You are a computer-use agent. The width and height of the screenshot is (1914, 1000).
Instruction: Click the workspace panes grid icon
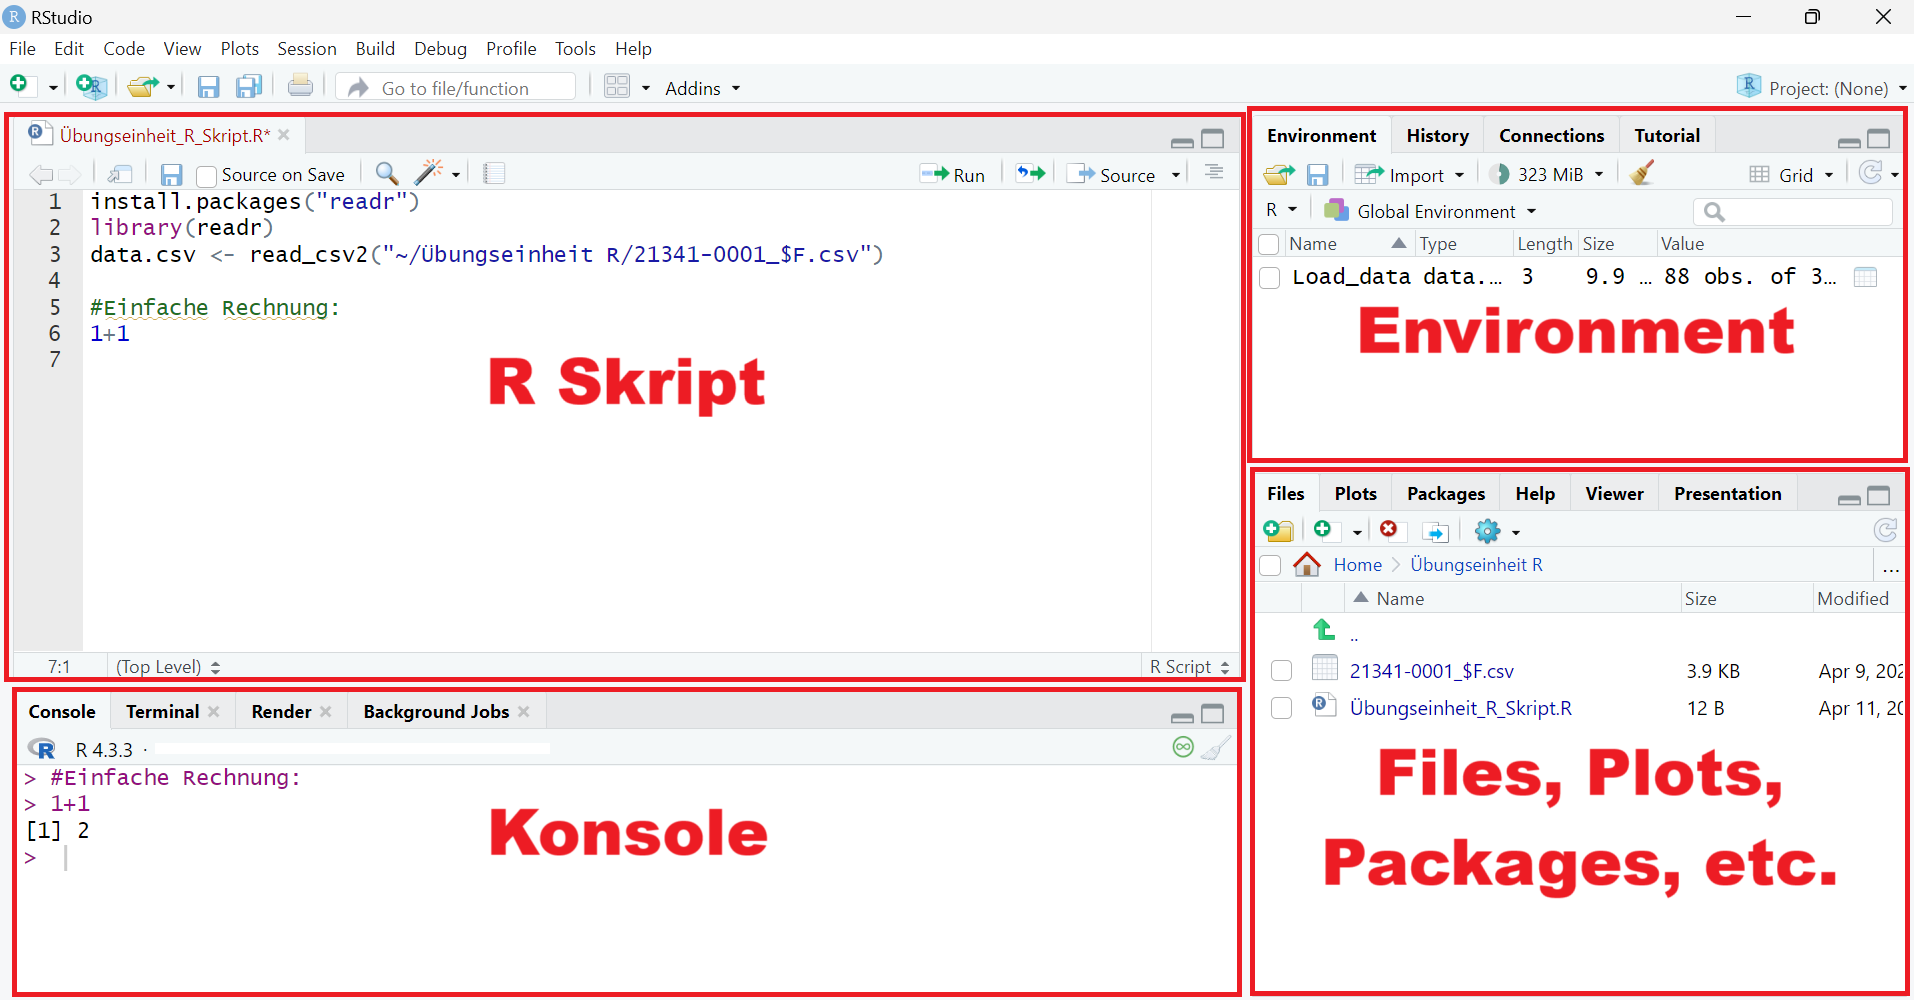click(617, 87)
